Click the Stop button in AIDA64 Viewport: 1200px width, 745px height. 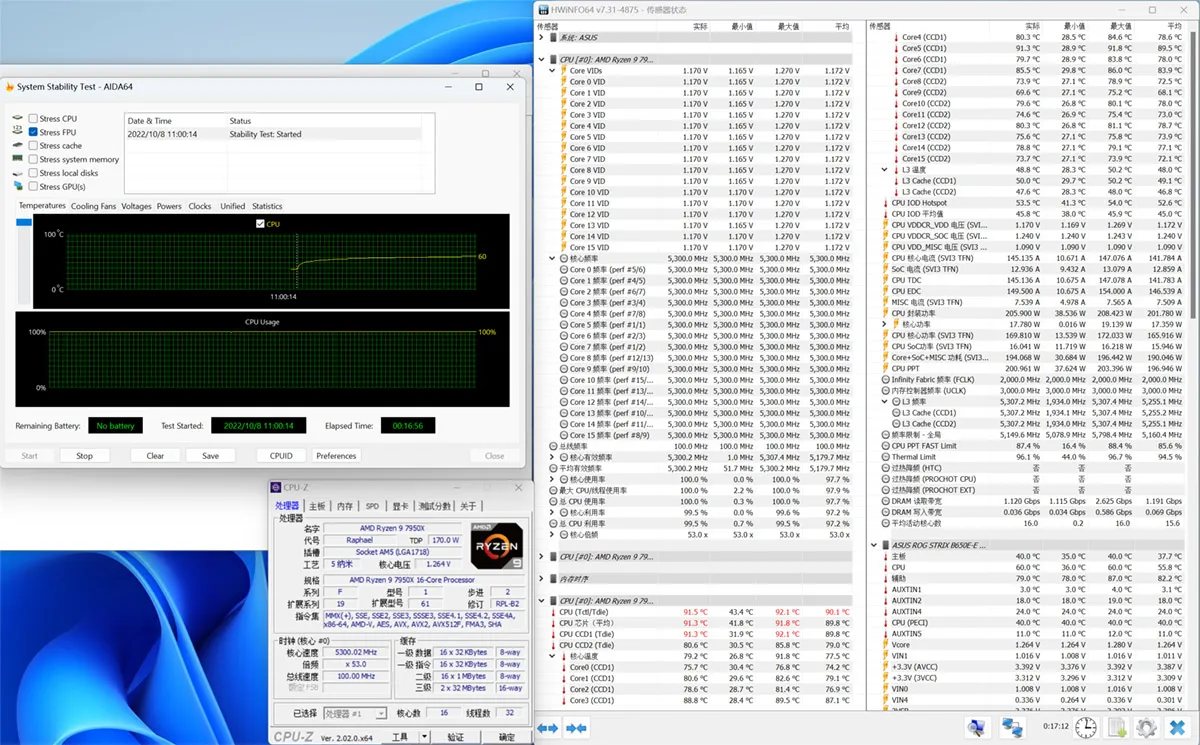(x=84, y=456)
